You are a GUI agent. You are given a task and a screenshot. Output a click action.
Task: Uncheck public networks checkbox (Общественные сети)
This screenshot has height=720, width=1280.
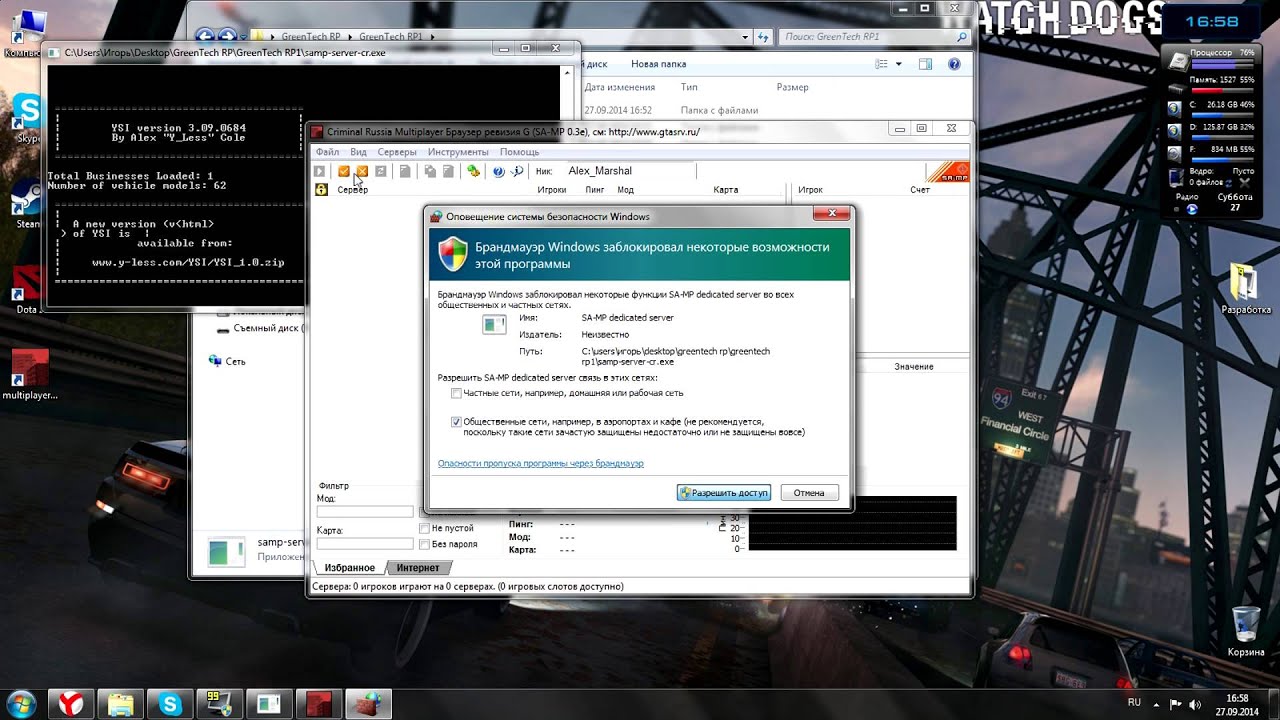coord(456,422)
